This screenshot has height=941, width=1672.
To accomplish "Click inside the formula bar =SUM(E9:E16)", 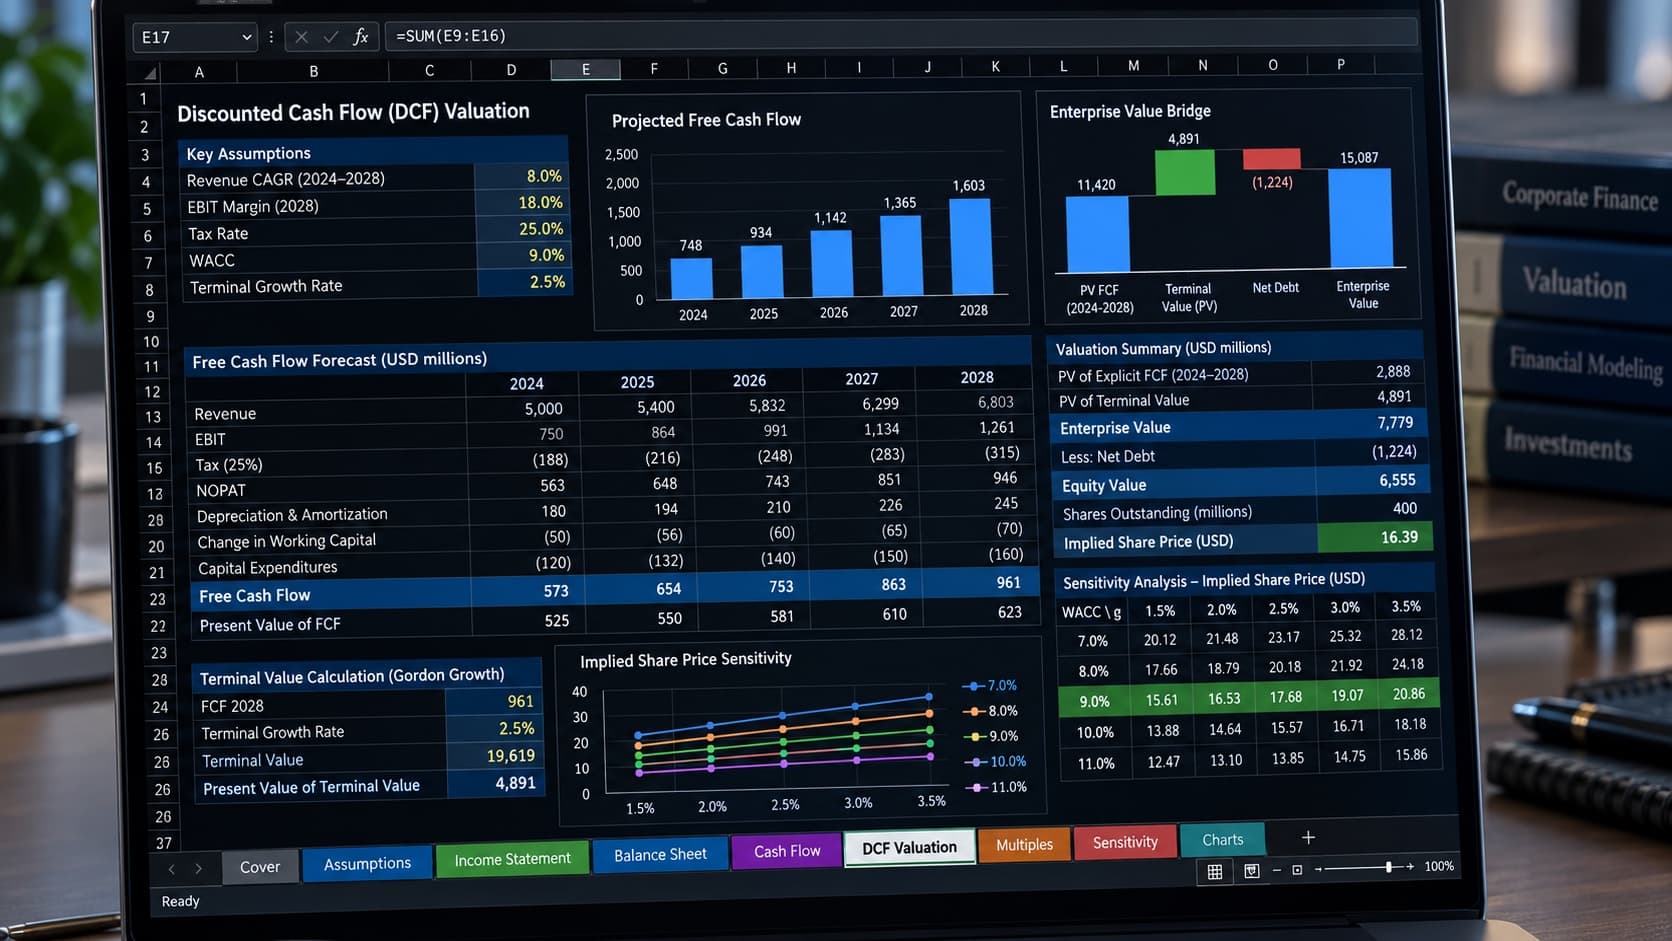I will pos(900,35).
